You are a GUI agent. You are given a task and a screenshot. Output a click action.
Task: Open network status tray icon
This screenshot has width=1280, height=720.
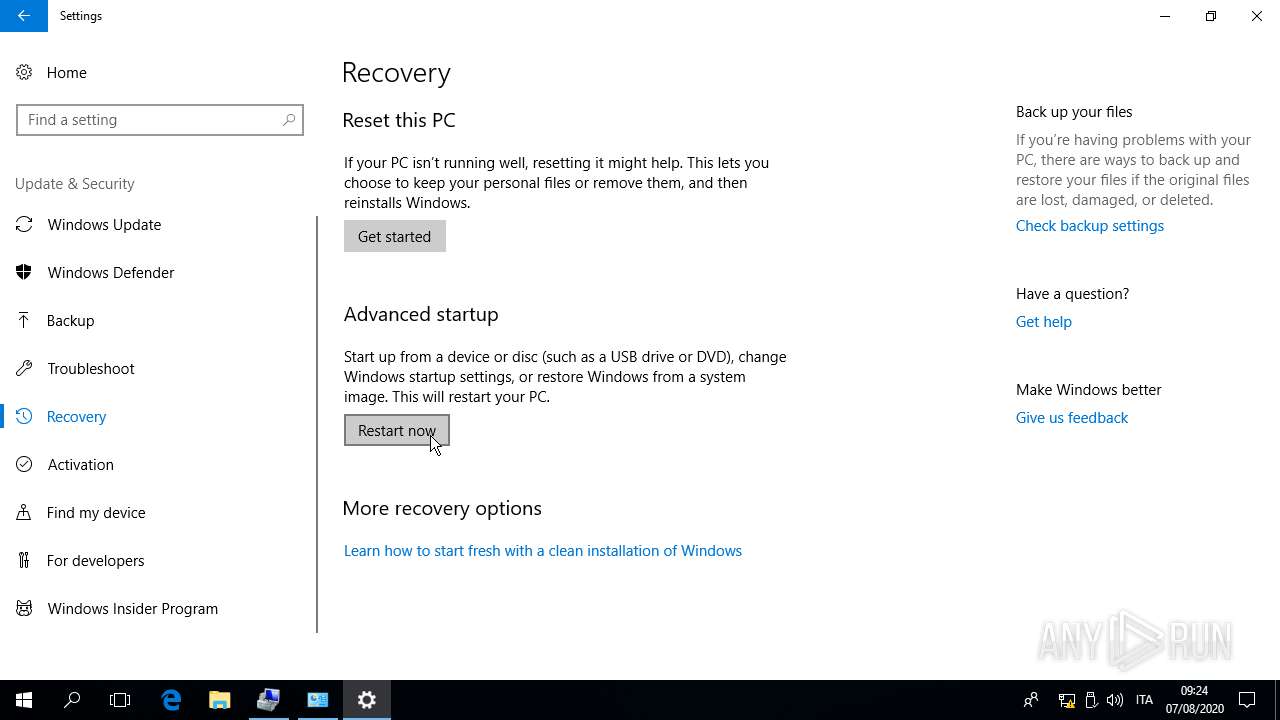[1067, 700]
